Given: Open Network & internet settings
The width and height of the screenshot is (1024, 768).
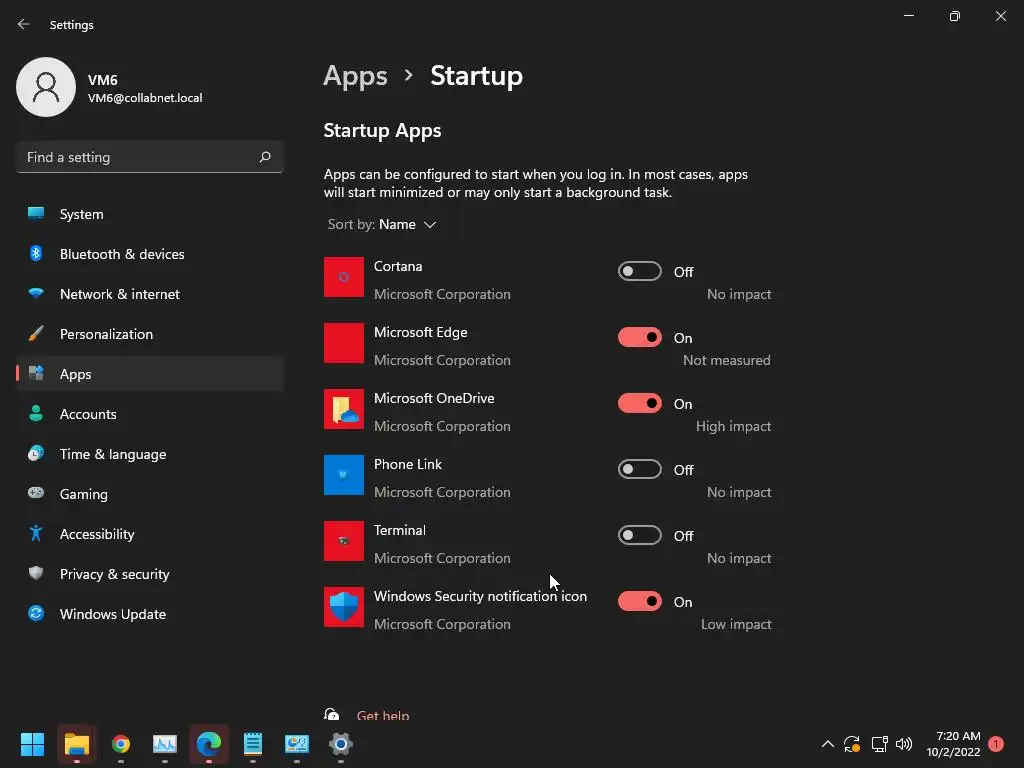Looking at the screenshot, I should pos(150,294).
